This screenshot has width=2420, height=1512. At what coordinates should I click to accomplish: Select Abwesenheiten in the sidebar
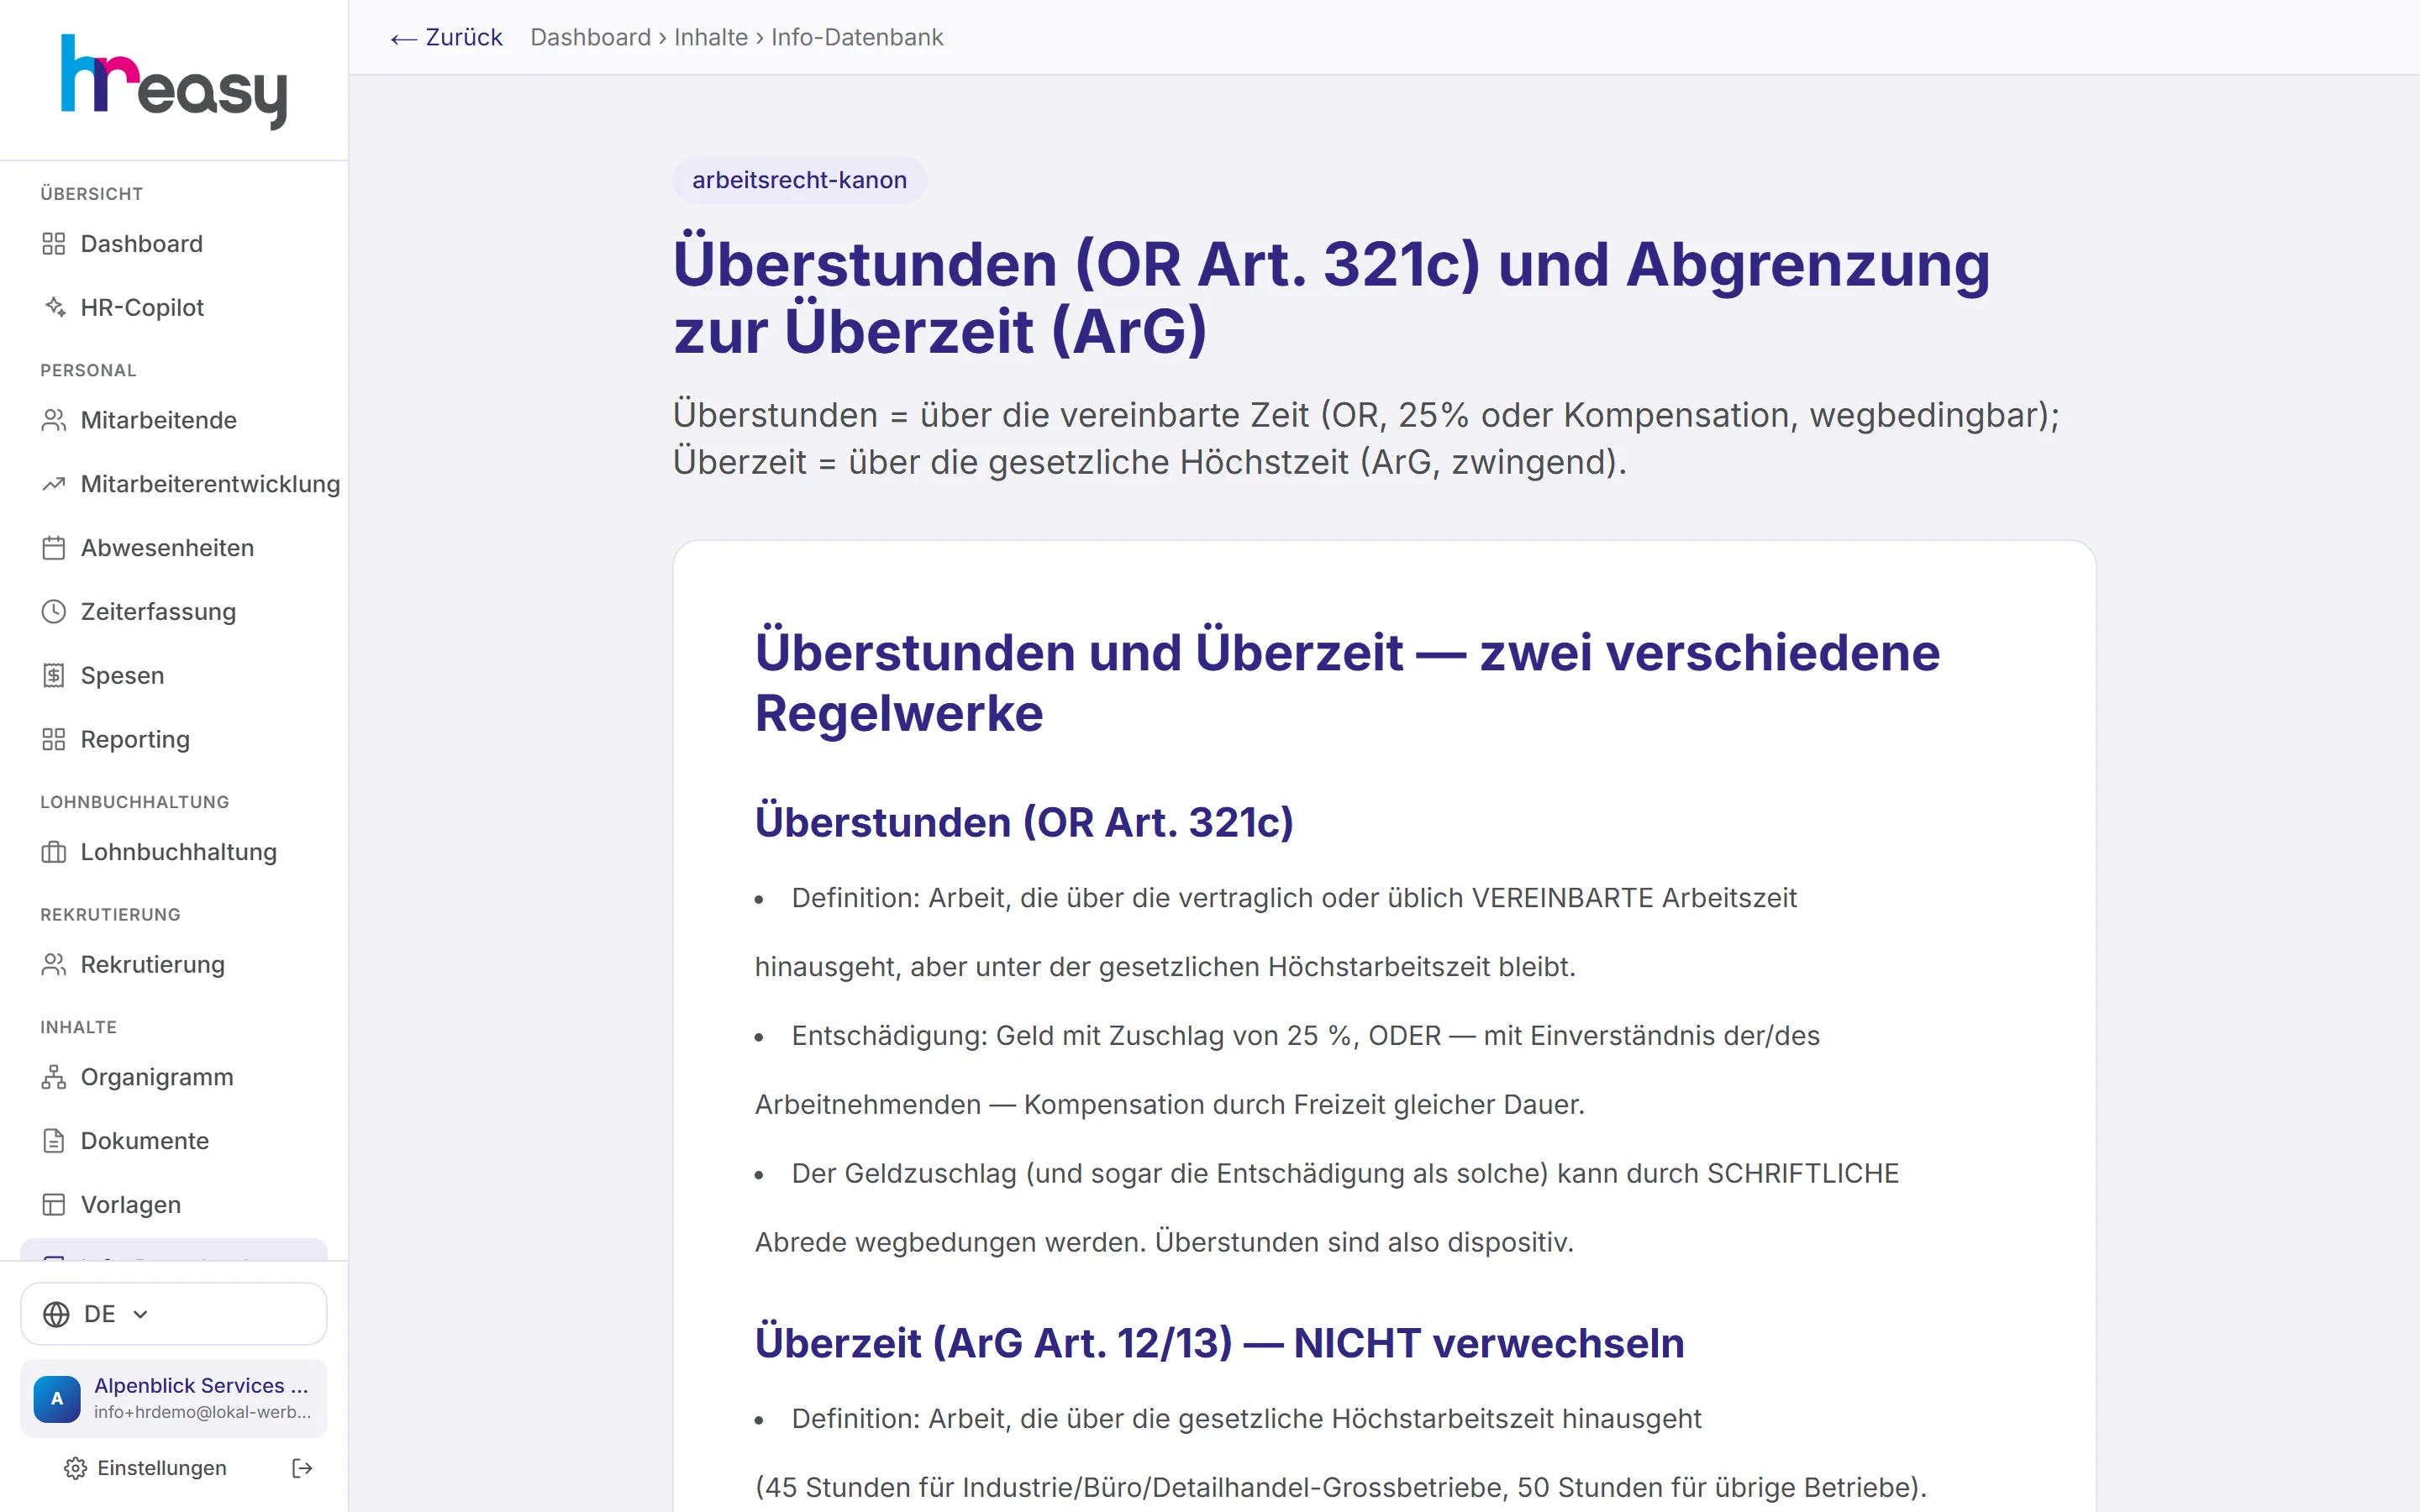pos(174,548)
